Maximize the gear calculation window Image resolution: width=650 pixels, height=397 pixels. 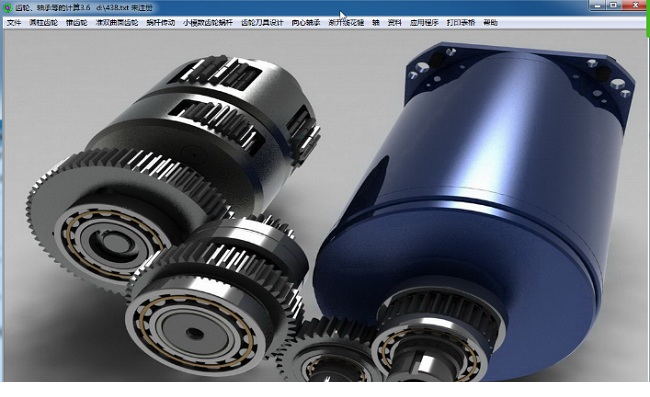(x=614, y=5)
